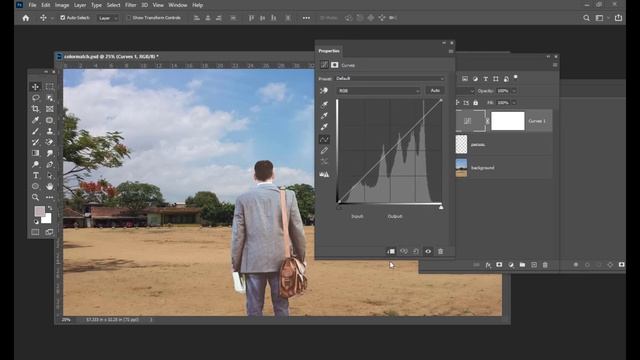Toggle clip adjustment to layer below

391,251
